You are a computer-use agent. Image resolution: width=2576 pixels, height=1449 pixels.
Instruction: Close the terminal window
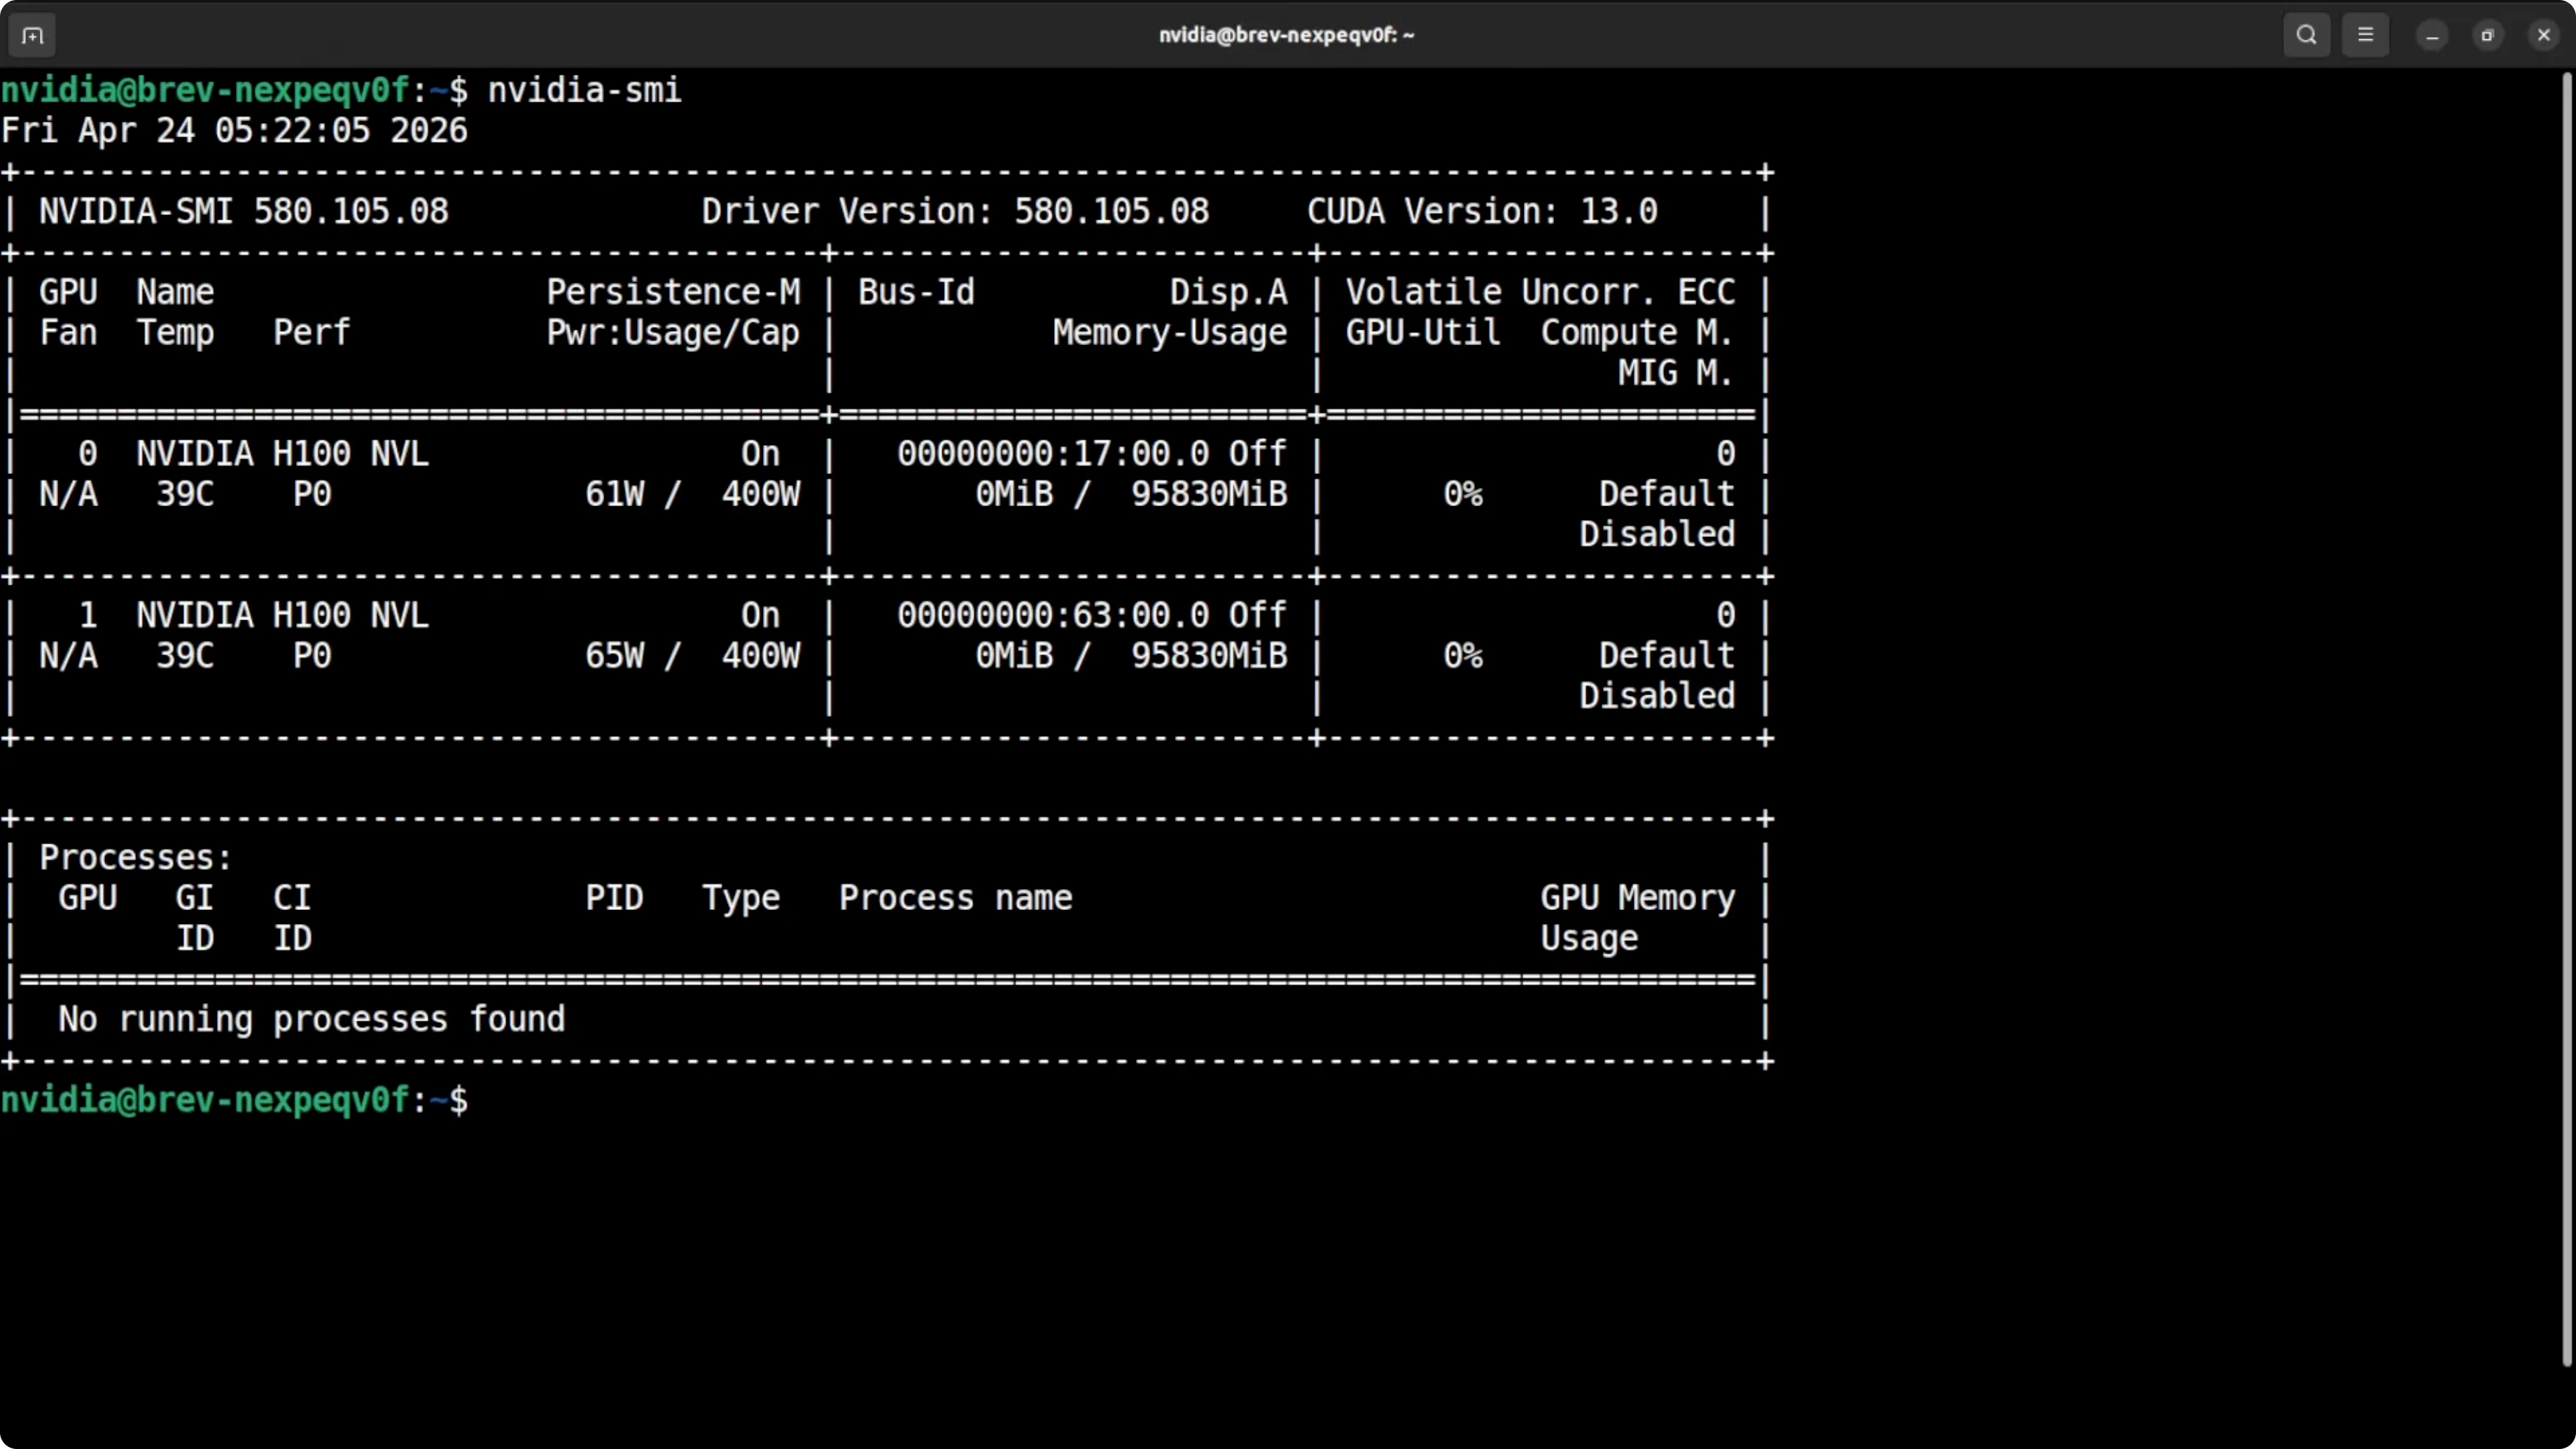(x=2544, y=36)
